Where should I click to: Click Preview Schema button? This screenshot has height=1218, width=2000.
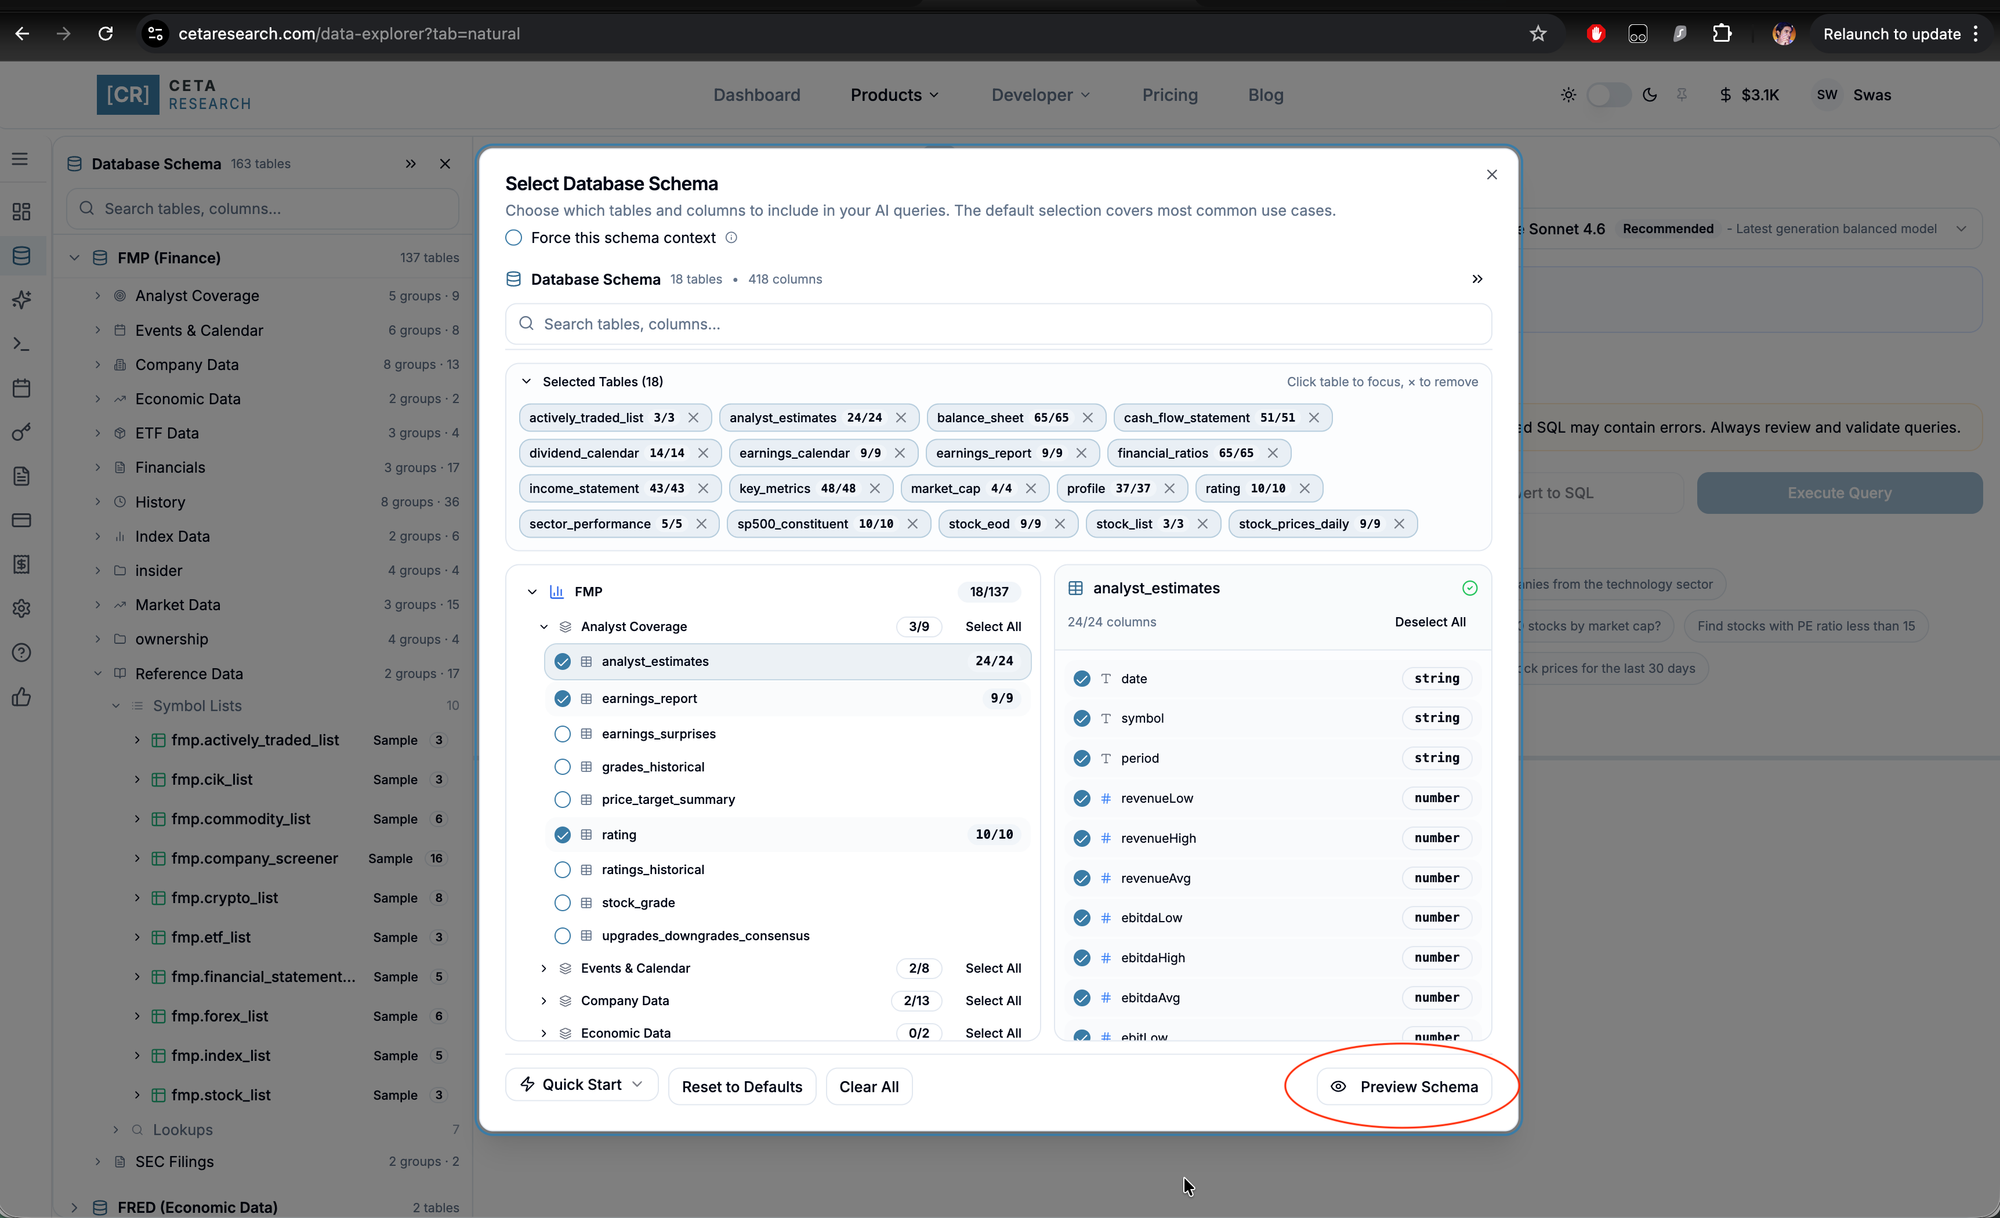pyautogui.click(x=1404, y=1087)
